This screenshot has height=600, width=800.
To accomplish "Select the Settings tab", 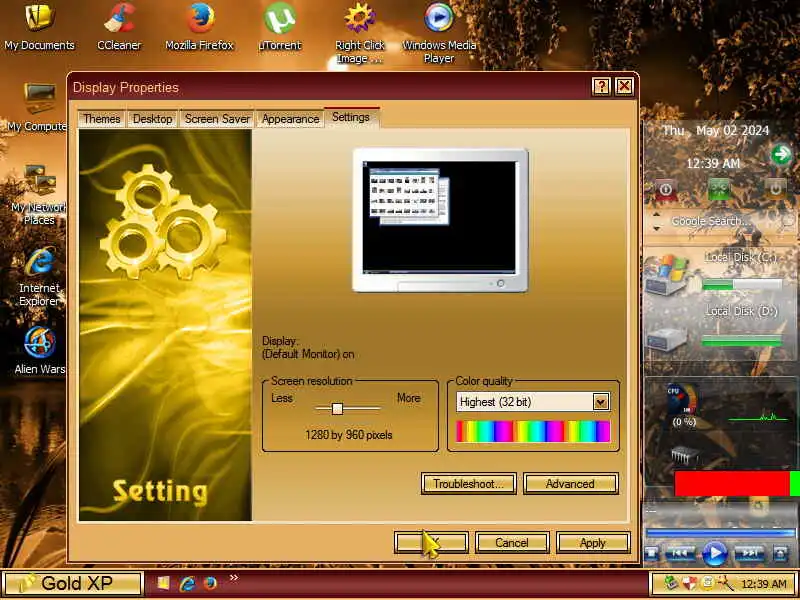I will 351,117.
